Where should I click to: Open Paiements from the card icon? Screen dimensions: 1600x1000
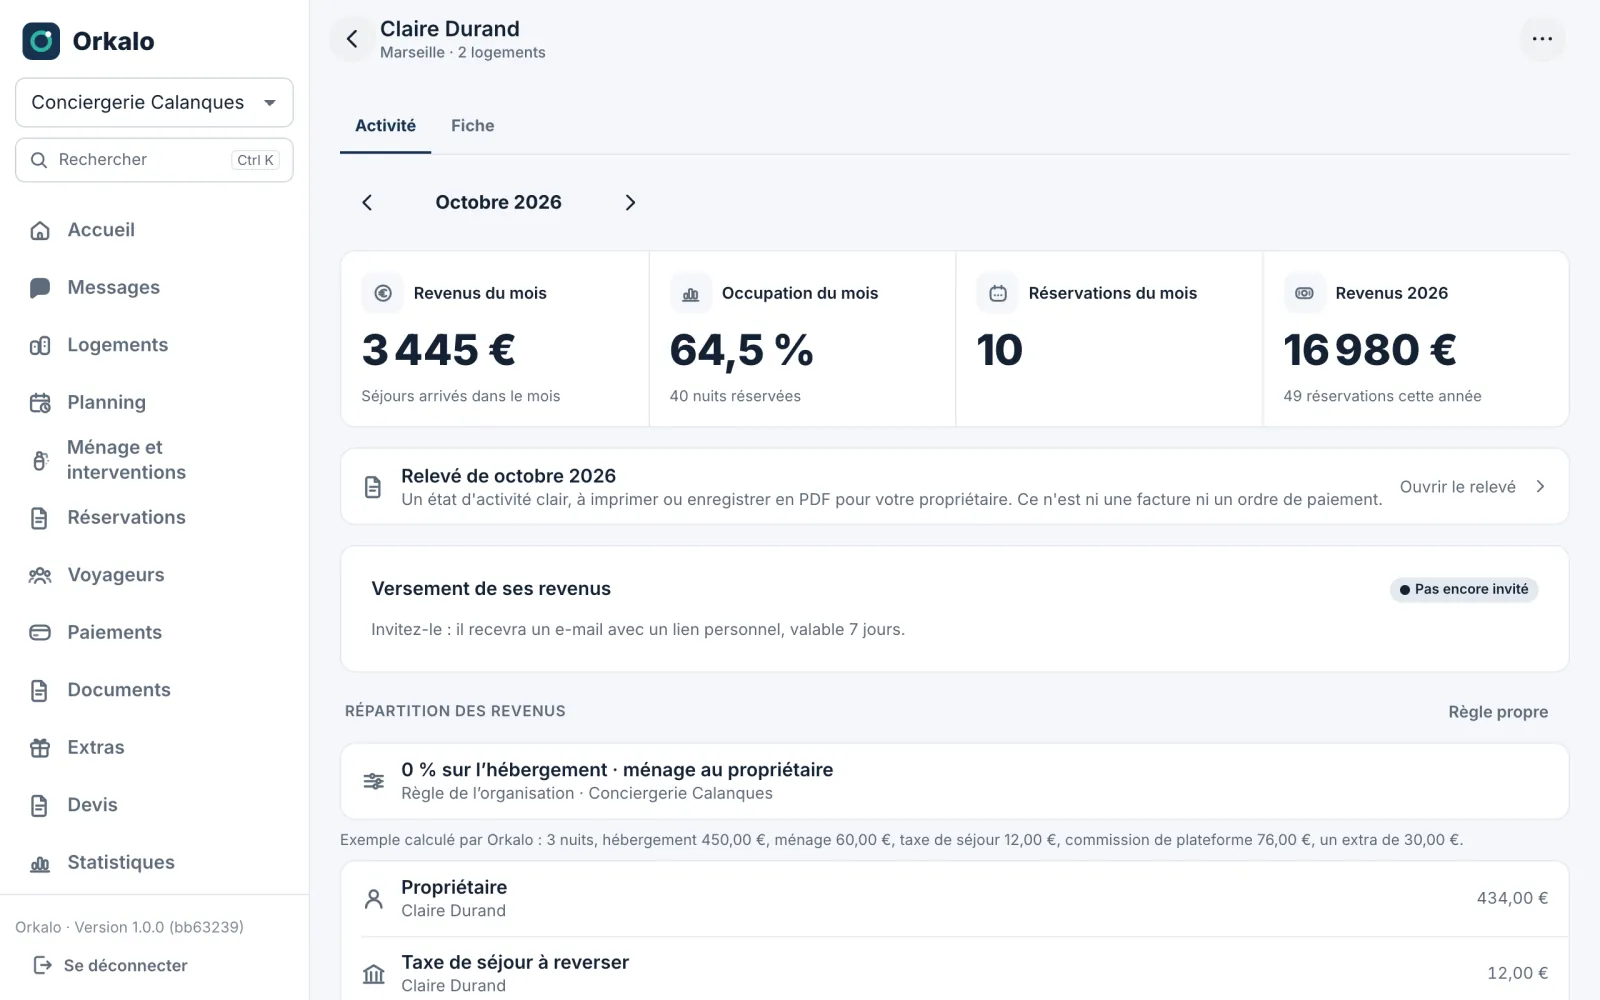pos(40,633)
